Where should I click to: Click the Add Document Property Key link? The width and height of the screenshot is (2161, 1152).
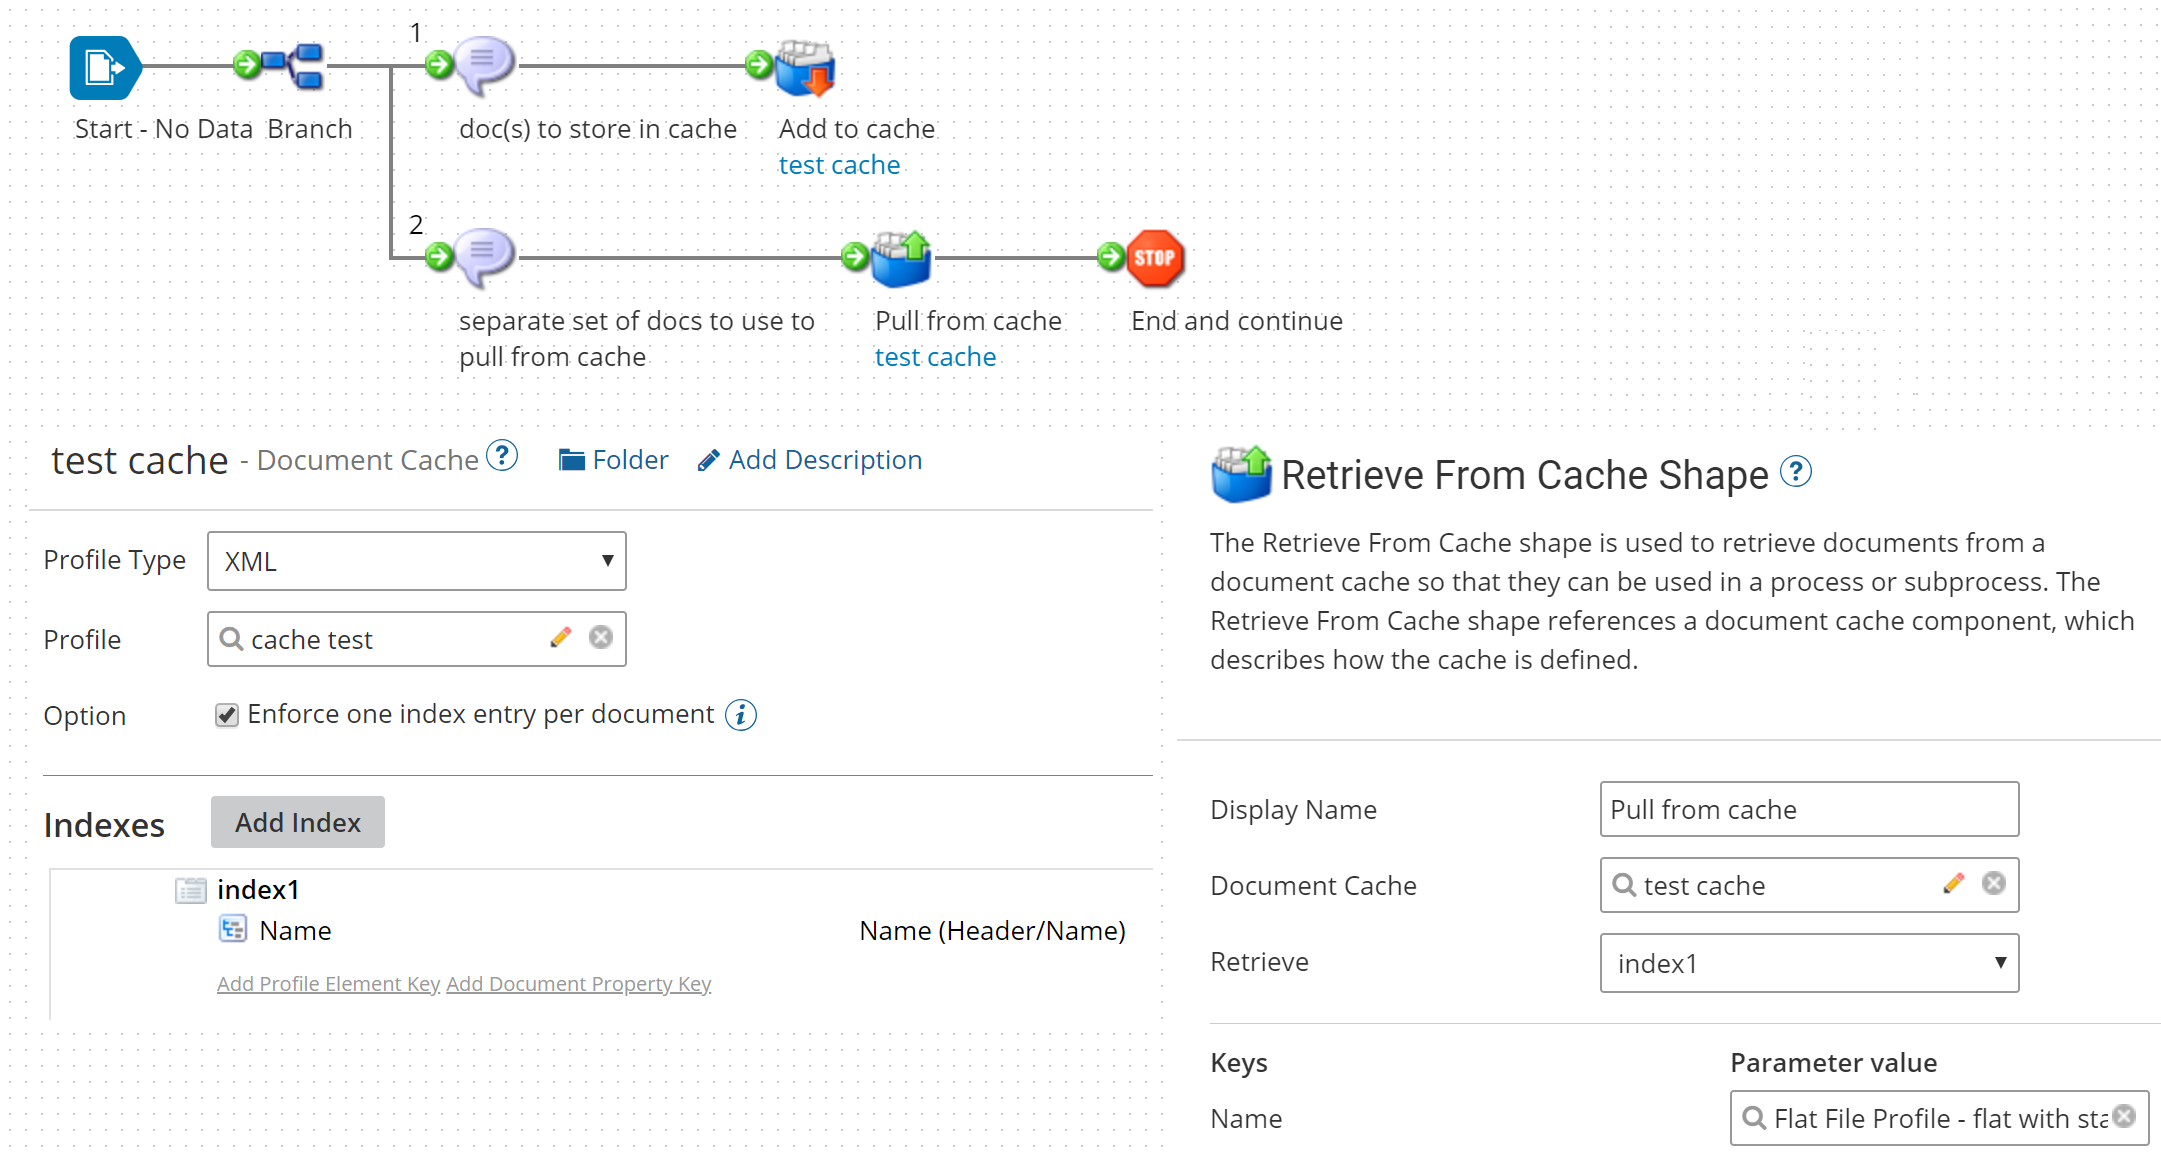pos(578,984)
